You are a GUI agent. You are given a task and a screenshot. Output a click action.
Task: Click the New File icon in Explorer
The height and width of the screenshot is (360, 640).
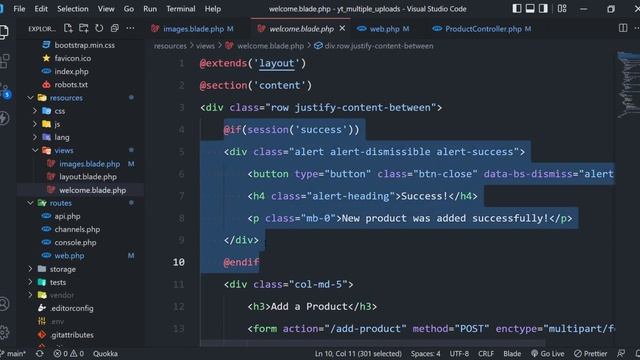(68, 28)
